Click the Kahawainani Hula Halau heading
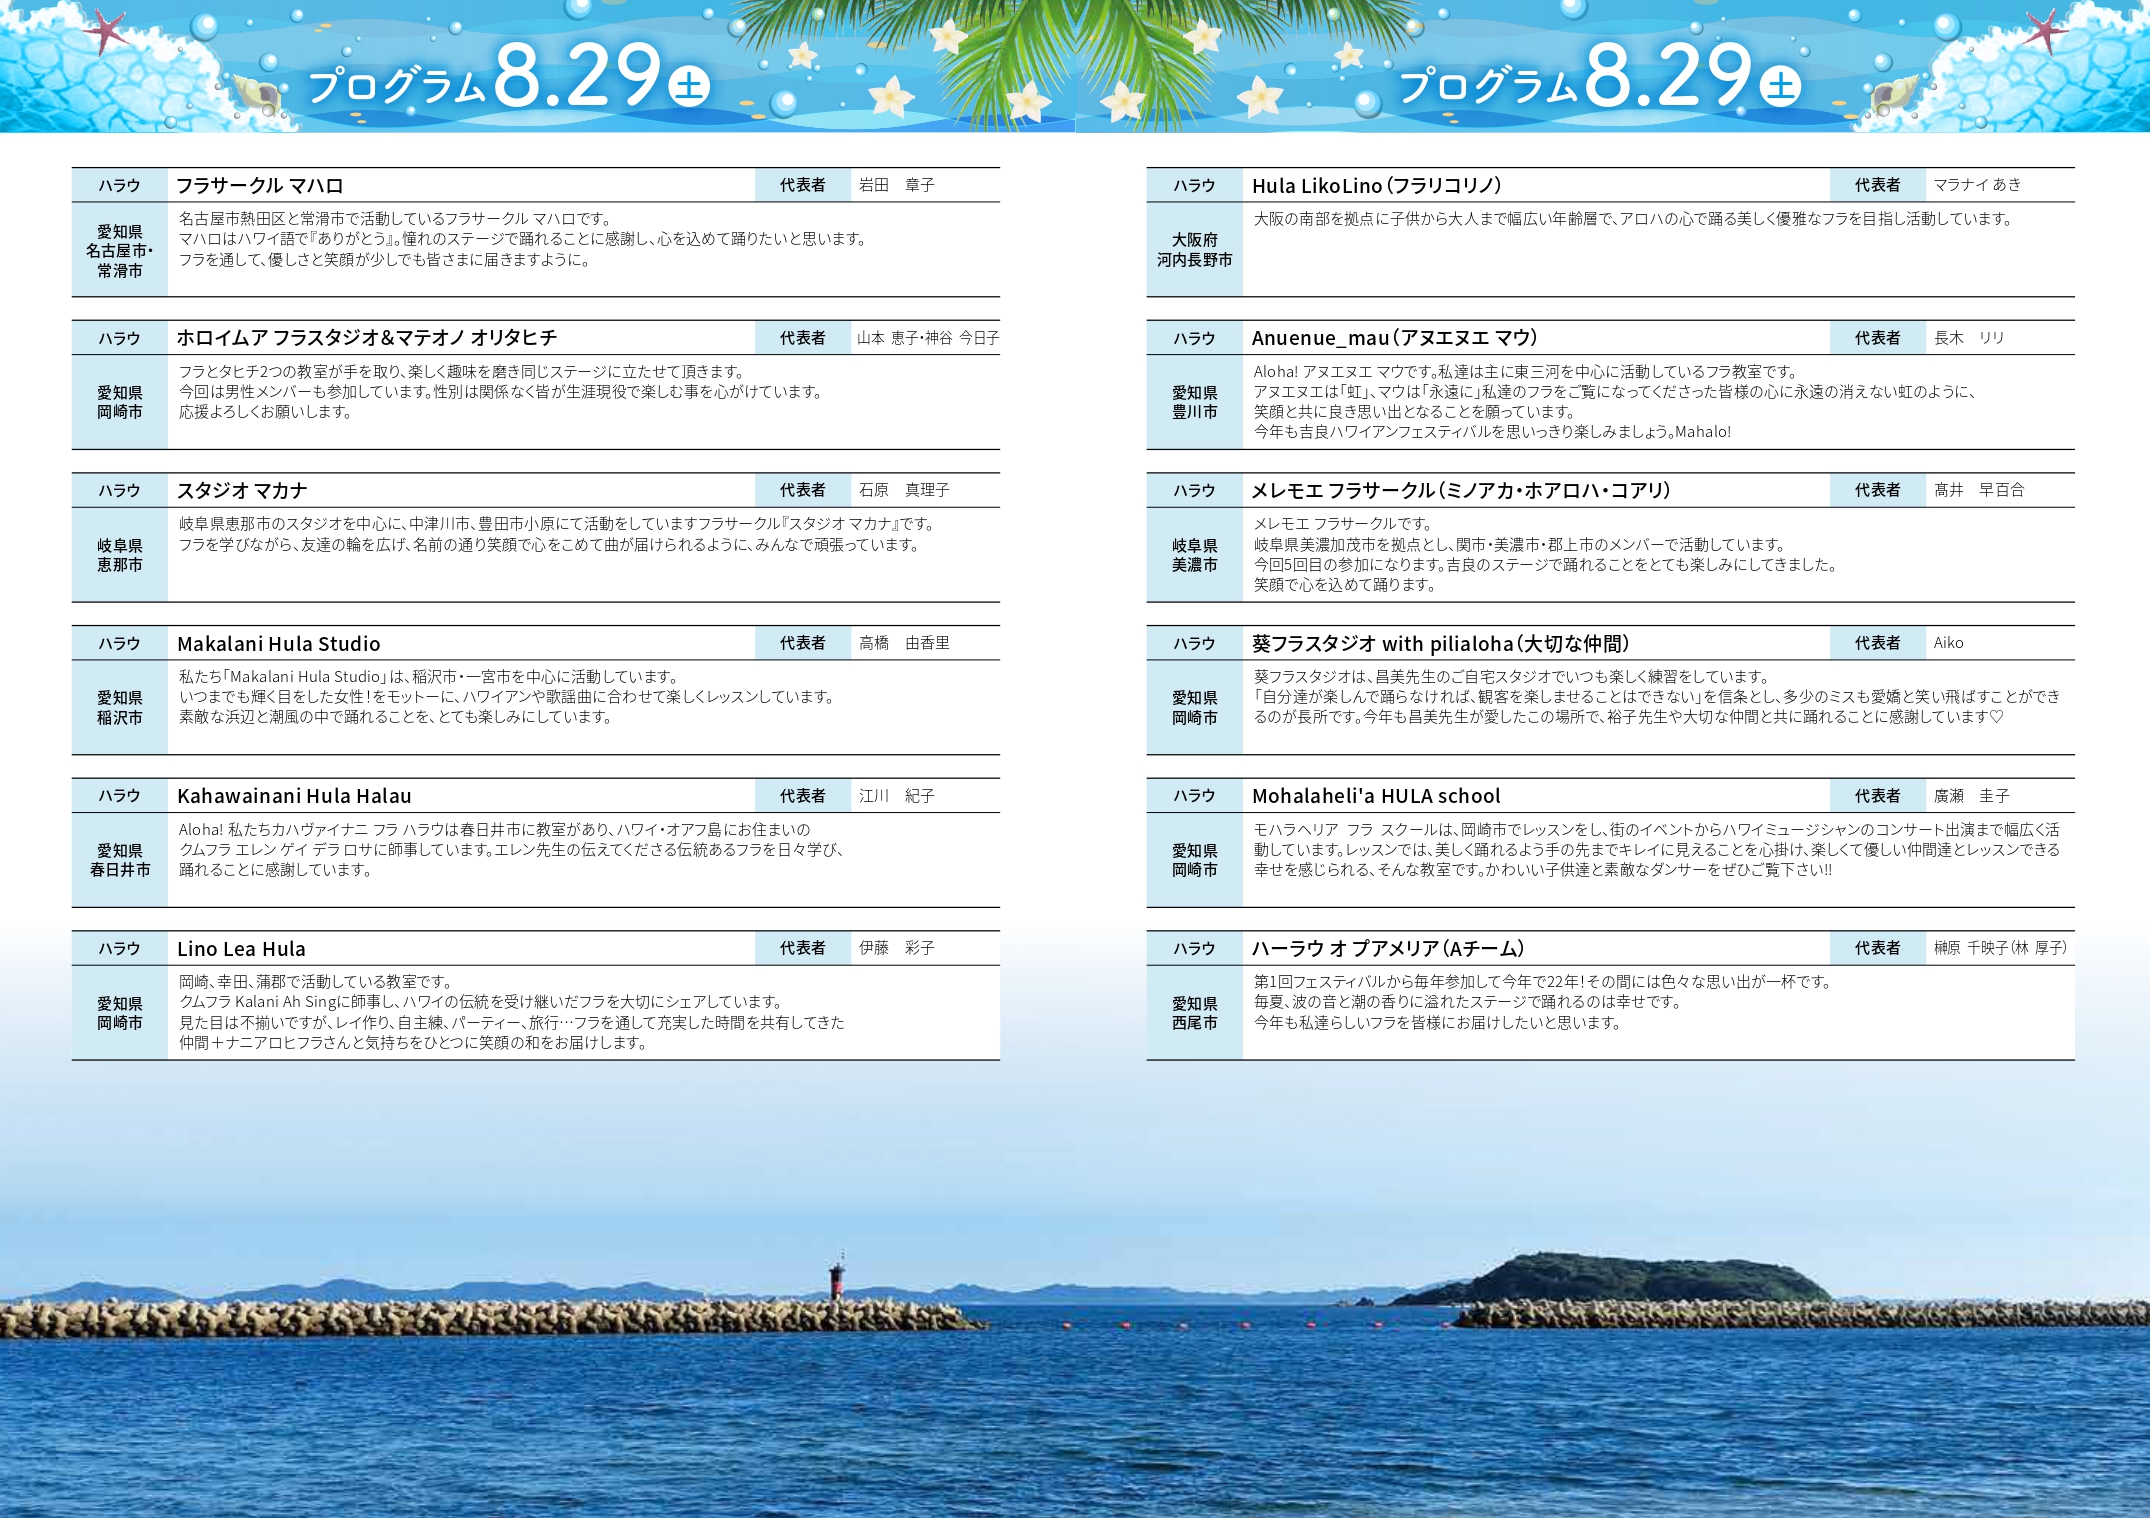 click(294, 796)
